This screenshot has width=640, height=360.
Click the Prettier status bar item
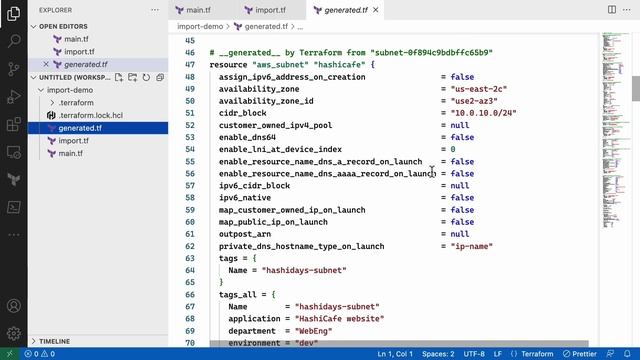580,354
